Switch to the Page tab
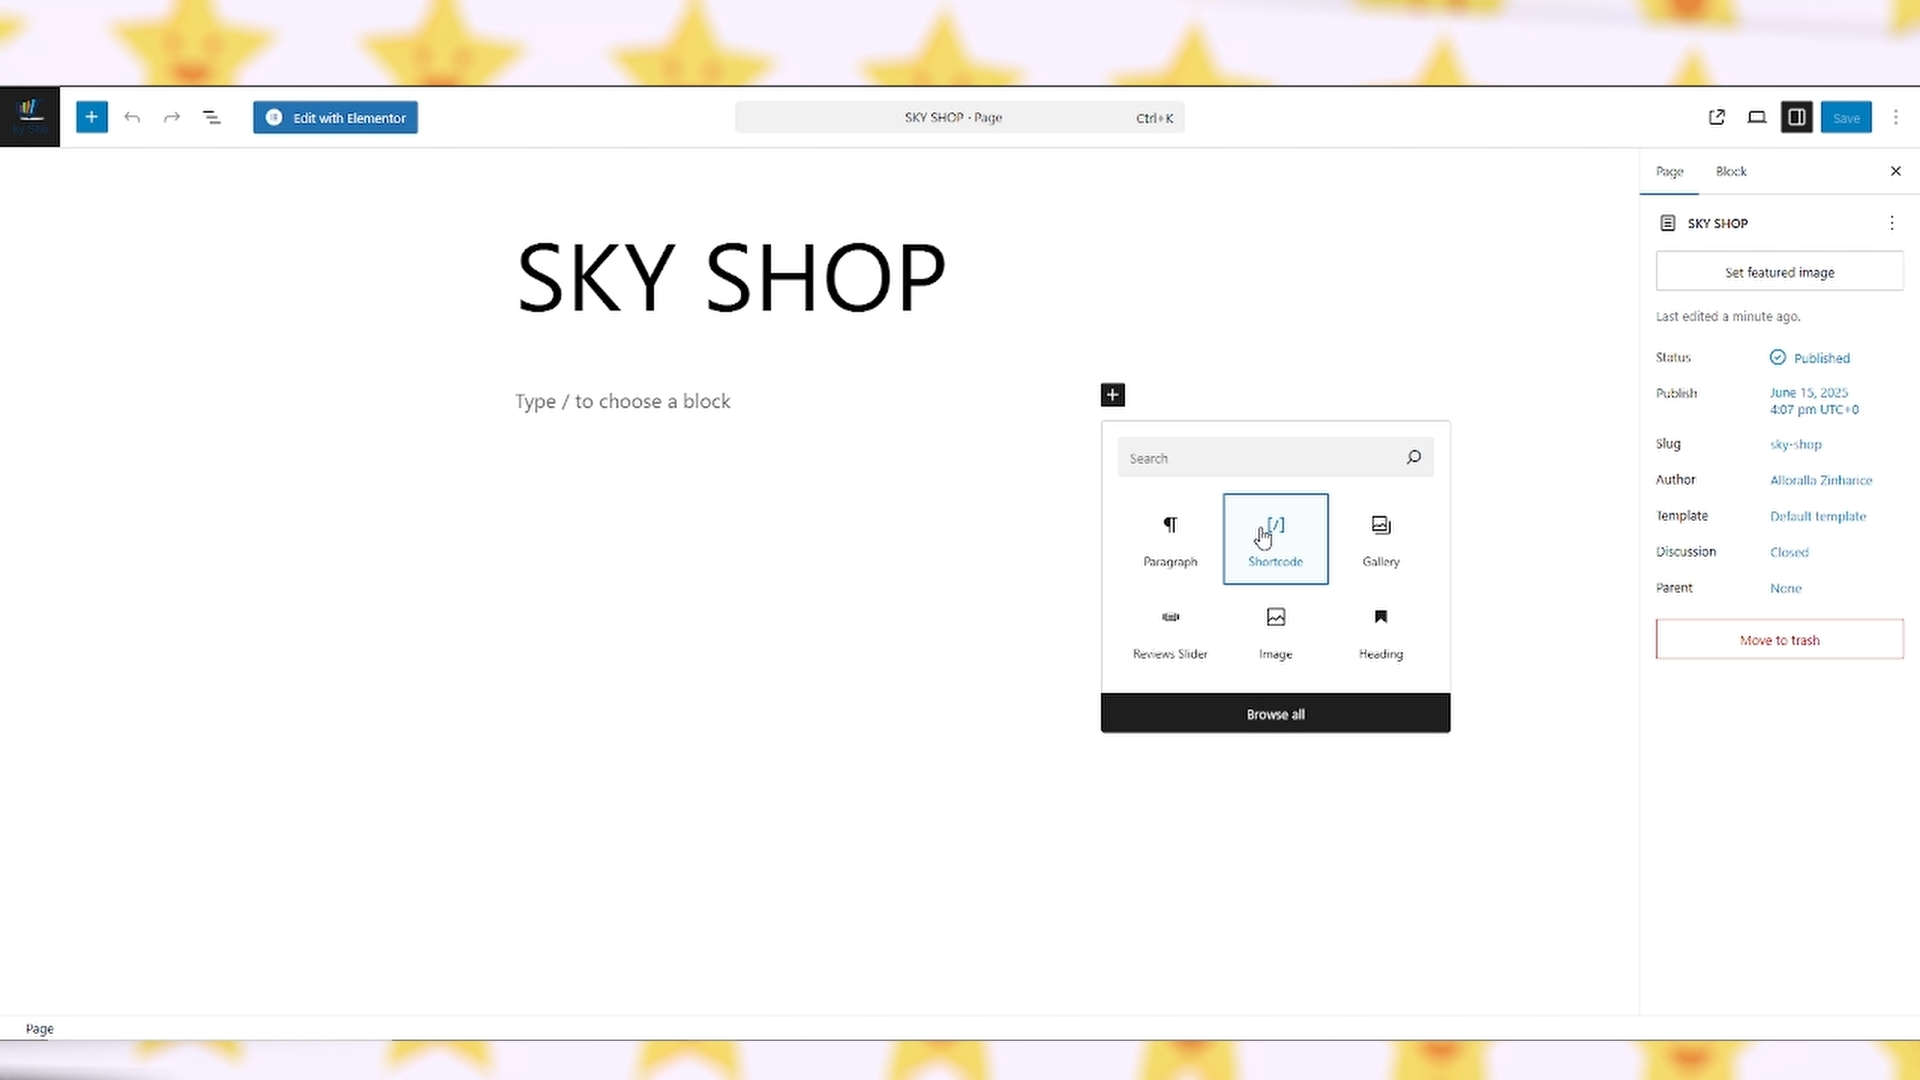Screen dimensions: 1920x1080 (1669, 171)
